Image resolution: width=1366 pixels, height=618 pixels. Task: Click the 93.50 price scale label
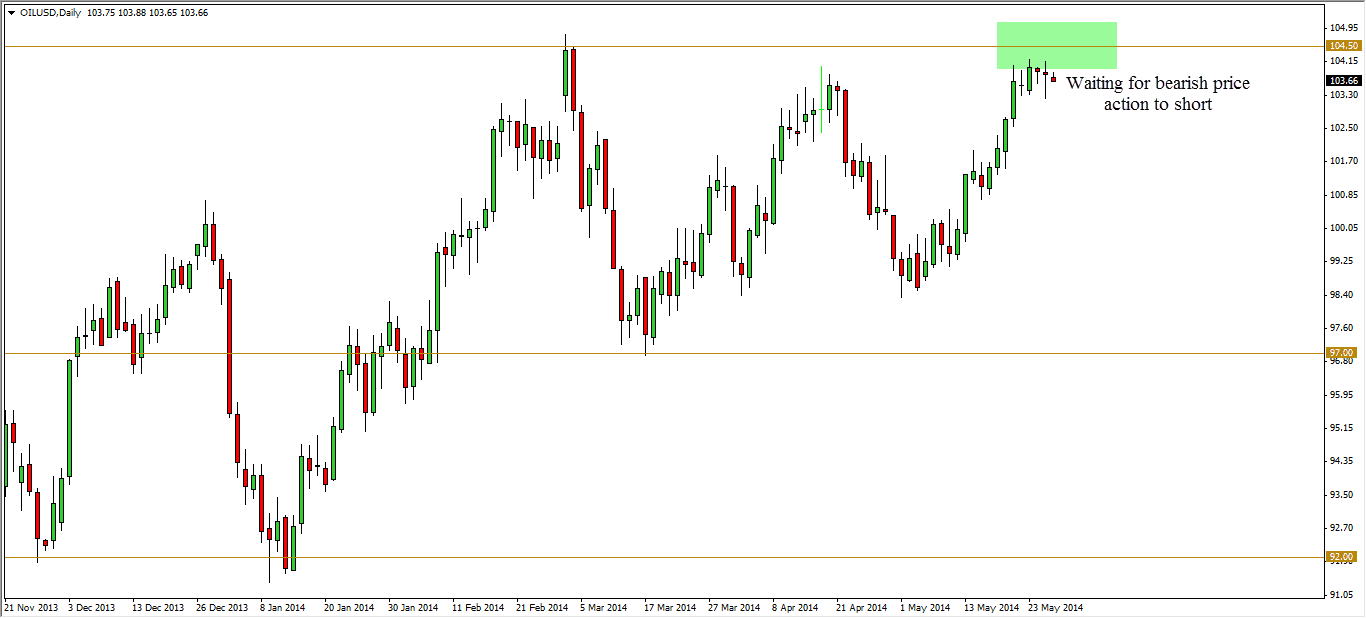(1343, 494)
